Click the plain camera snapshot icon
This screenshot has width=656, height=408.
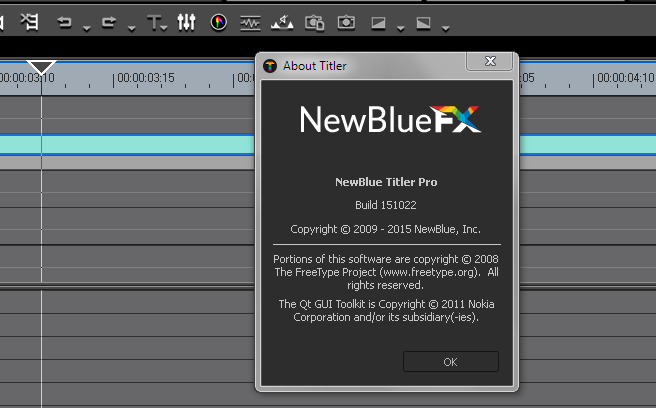[x=346, y=21]
